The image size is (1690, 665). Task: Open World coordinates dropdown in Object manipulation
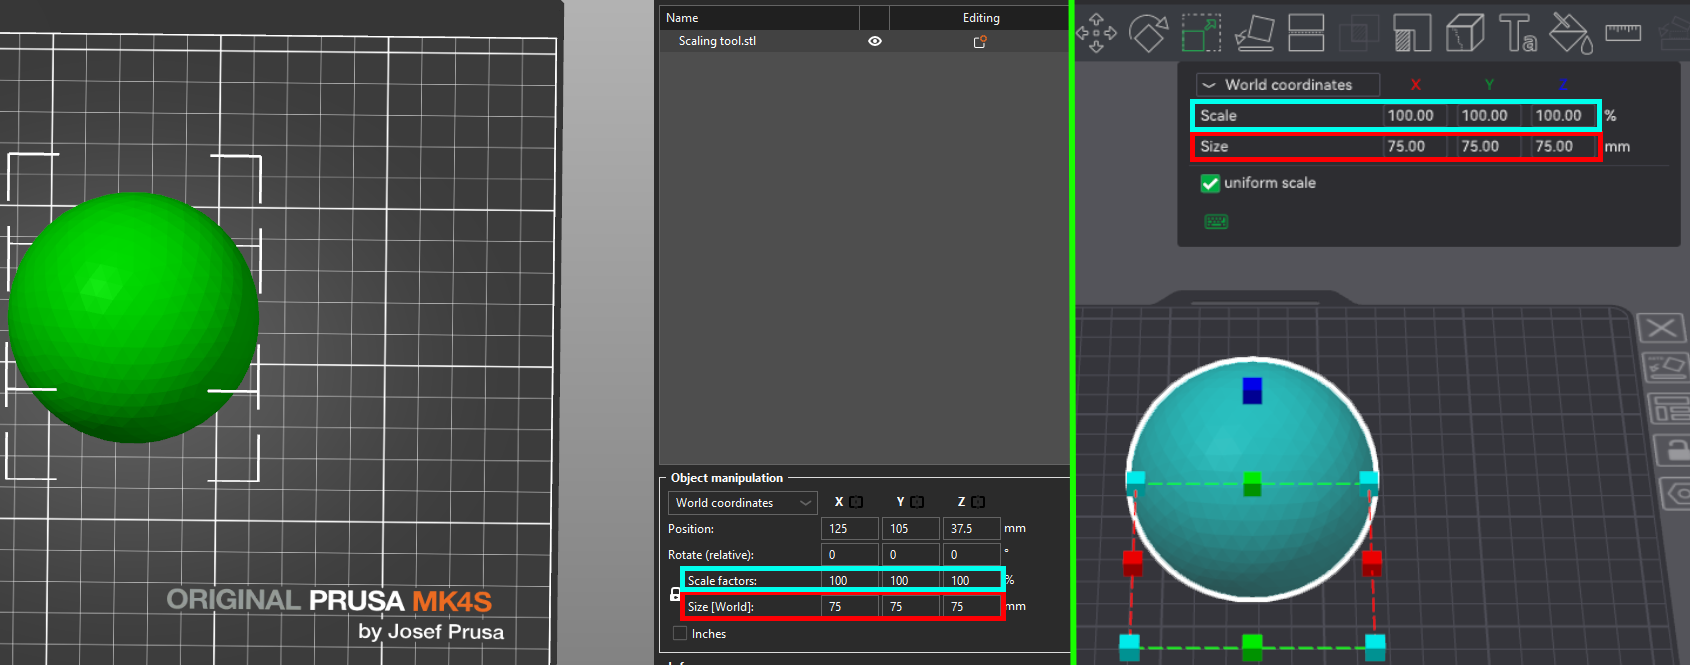tap(742, 503)
